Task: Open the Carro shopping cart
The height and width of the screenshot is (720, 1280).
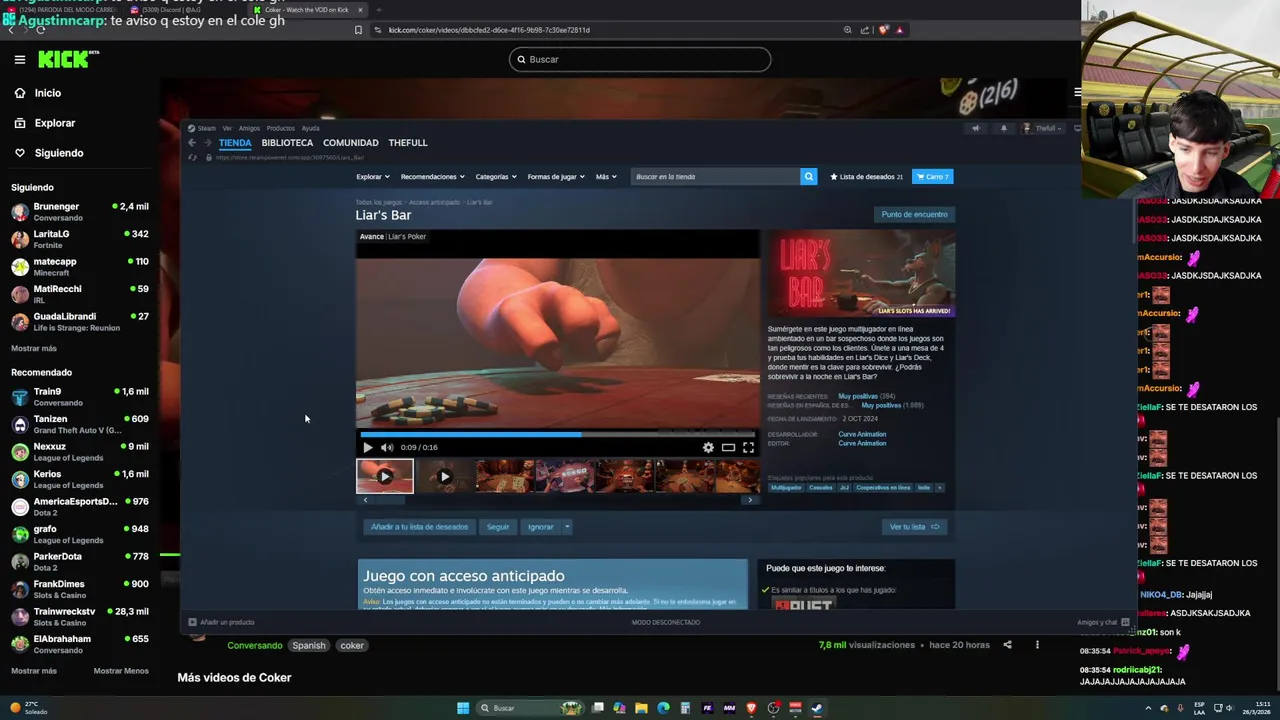Action: point(933,177)
